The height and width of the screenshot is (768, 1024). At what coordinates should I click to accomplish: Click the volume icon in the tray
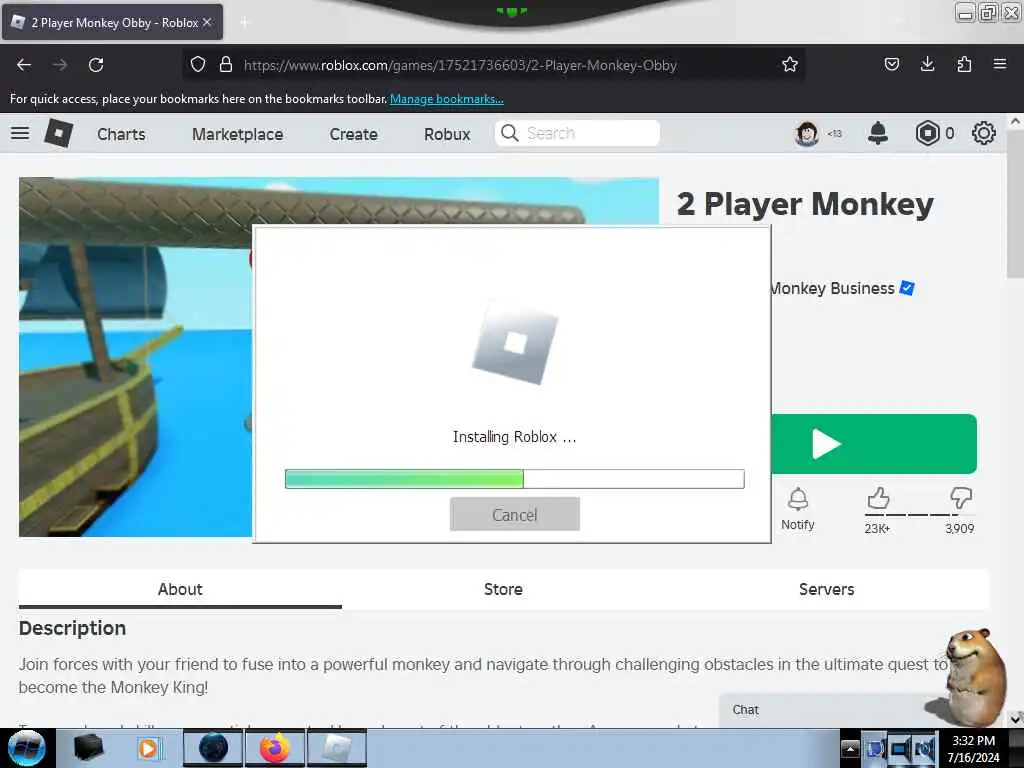coord(924,748)
